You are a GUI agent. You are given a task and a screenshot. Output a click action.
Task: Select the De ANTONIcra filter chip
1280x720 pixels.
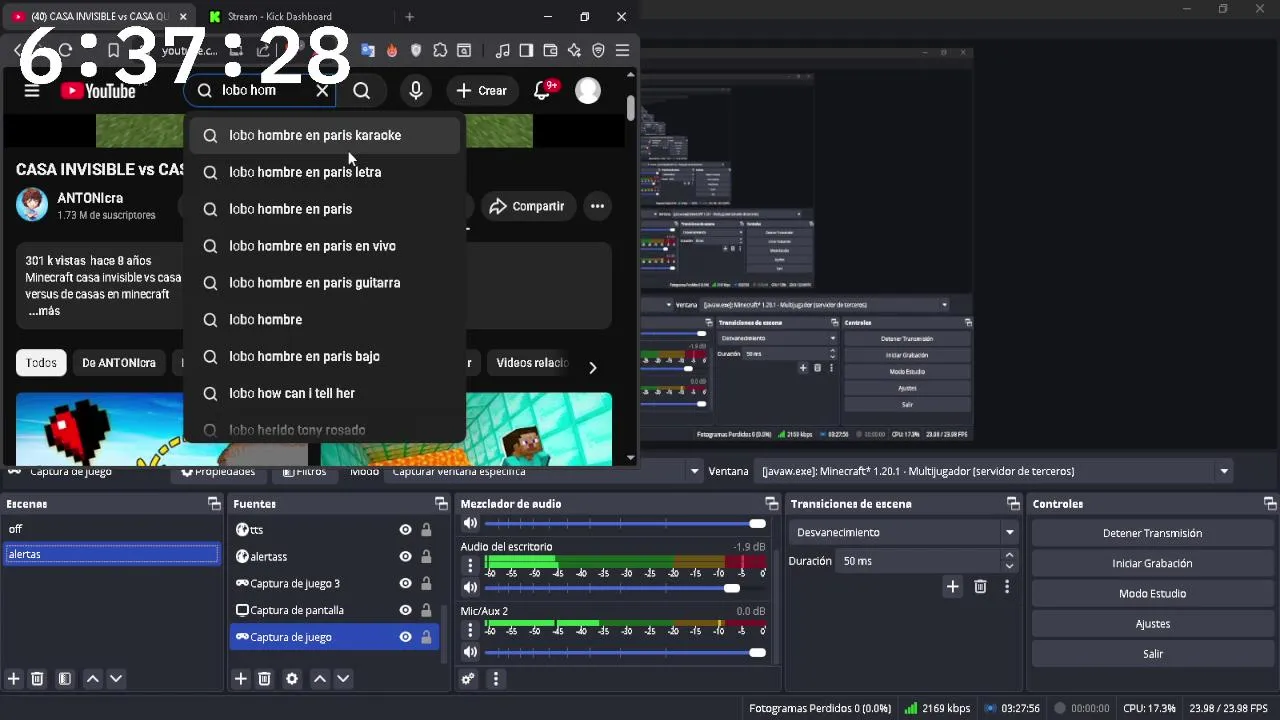tap(119, 363)
